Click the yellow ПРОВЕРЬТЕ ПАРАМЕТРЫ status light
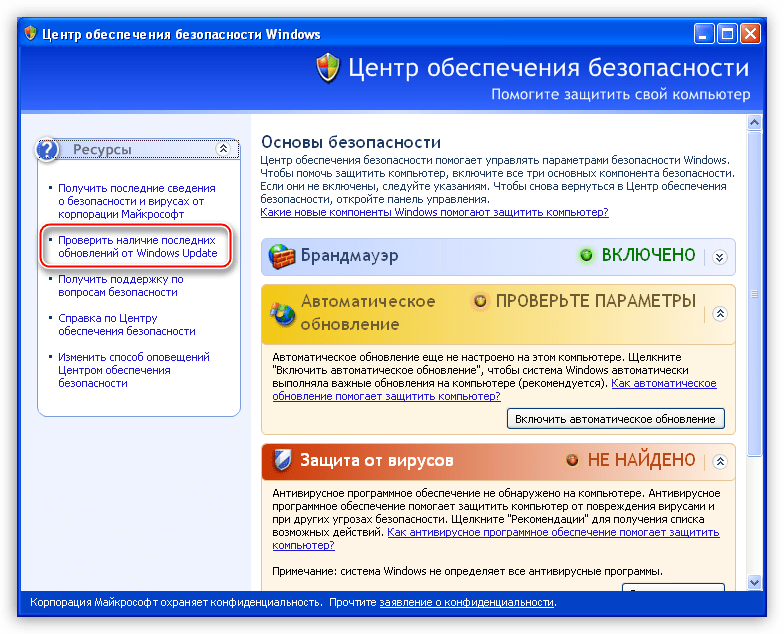Screen dimensions: 784x634 [x=480, y=301]
